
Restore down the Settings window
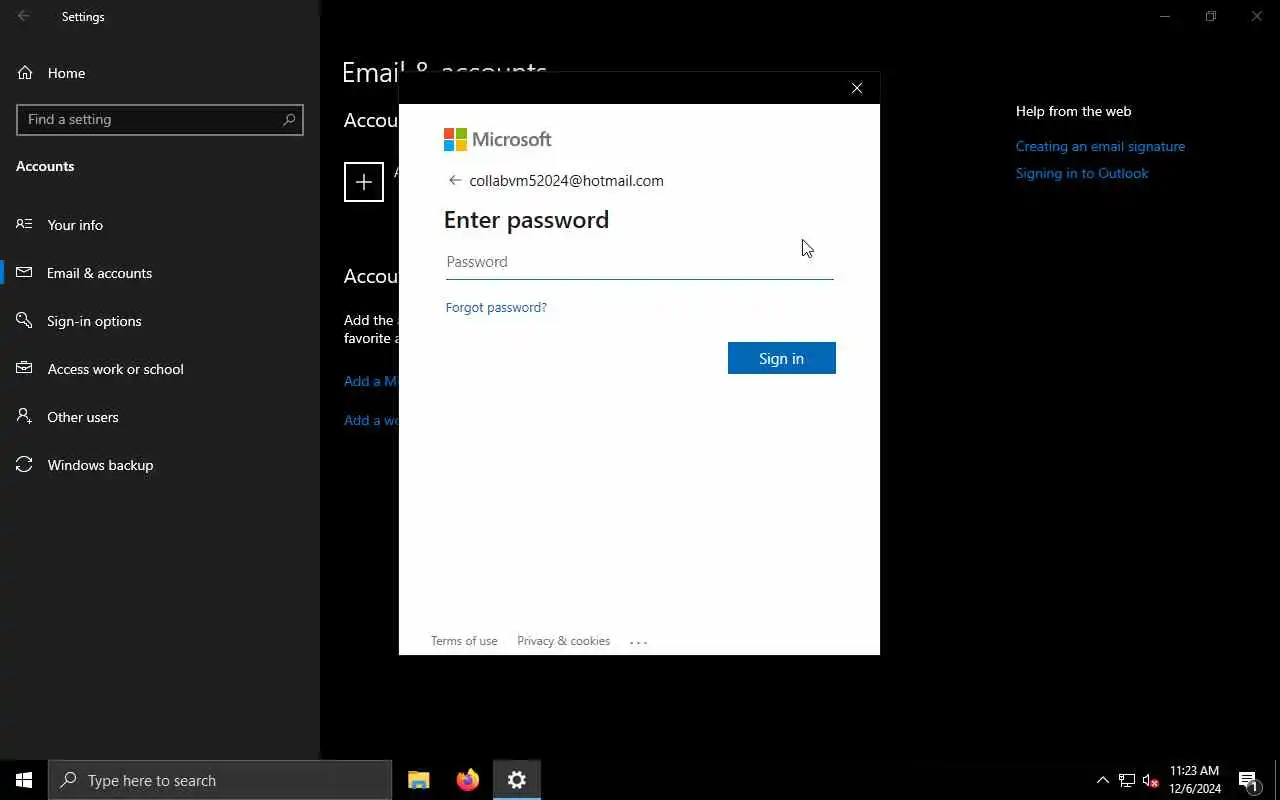click(1211, 16)
